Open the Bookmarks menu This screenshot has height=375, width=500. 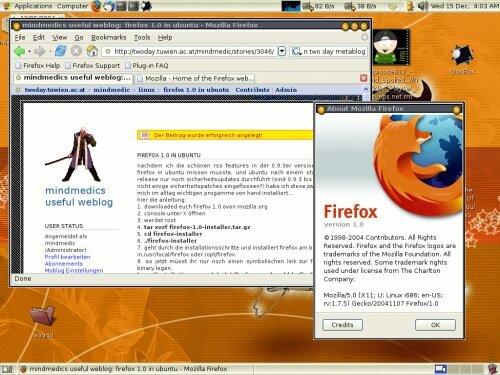coord(109,37)
